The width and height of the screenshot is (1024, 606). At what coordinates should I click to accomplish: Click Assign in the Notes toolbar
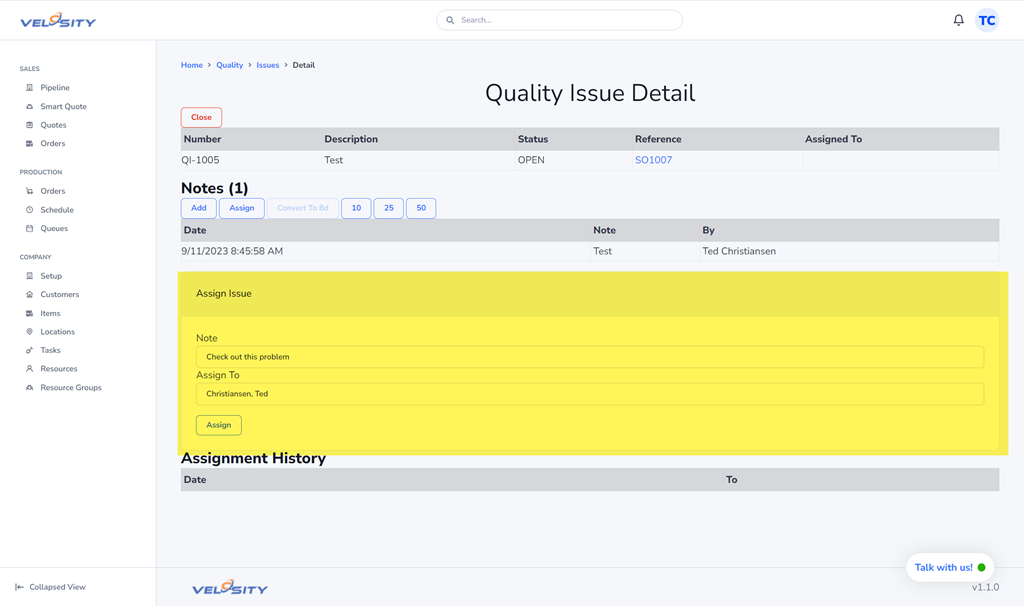[x=242, y=208]
